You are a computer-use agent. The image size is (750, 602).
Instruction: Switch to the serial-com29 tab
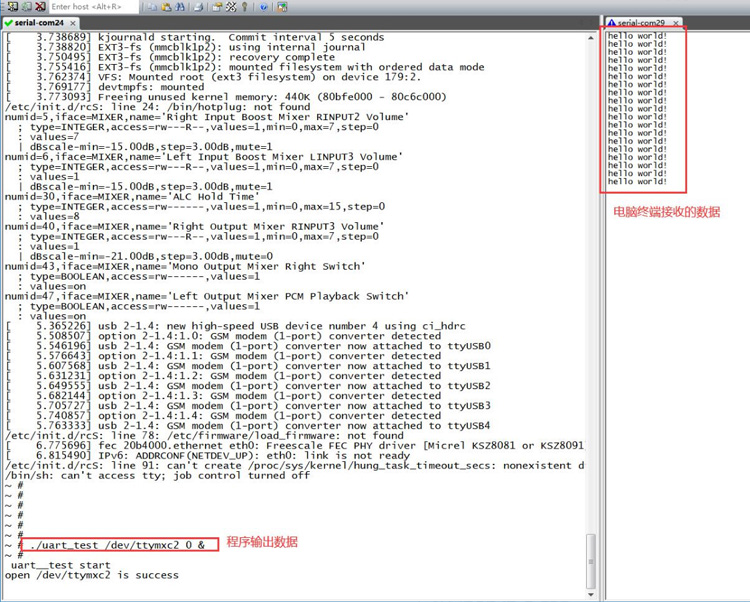coord(640,22)
